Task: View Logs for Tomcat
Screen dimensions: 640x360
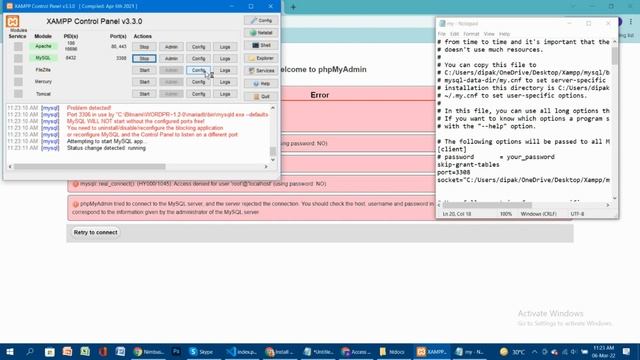Action: (x=225, y=94)
